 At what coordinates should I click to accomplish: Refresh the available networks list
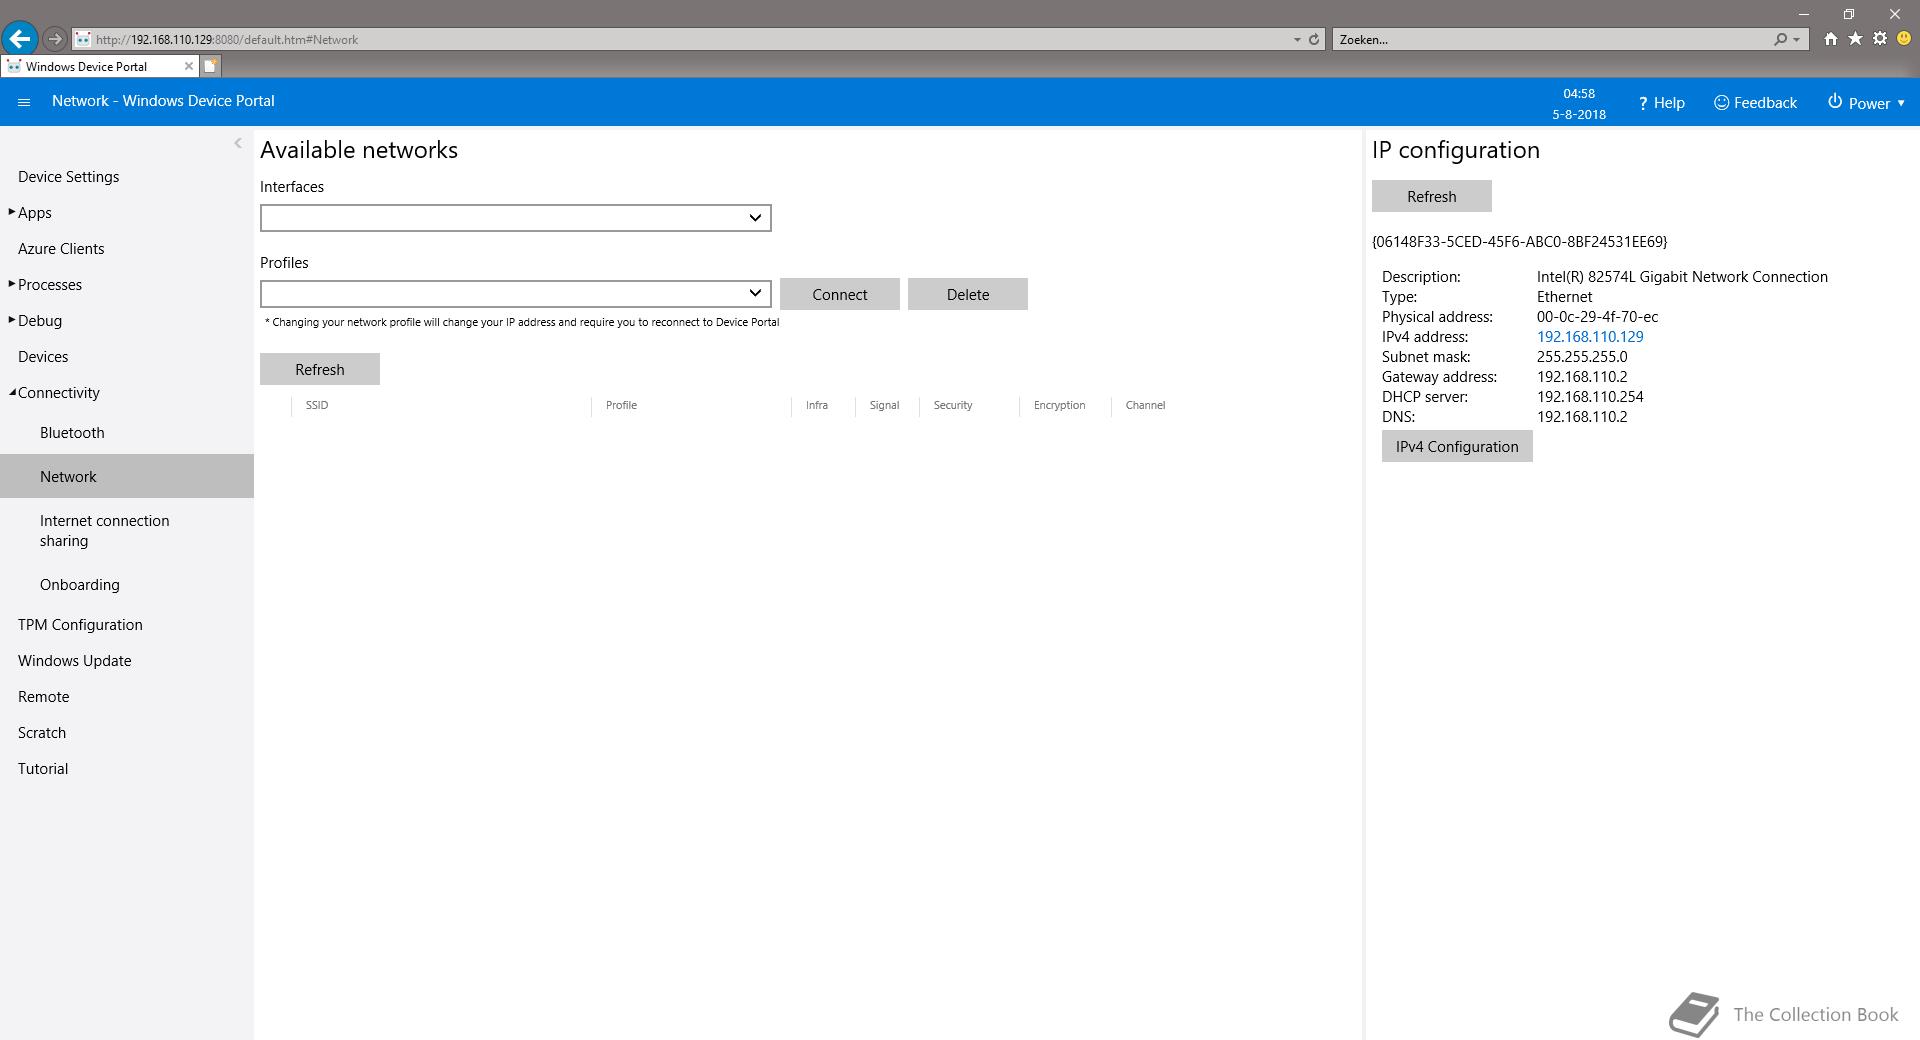[320, 369]
